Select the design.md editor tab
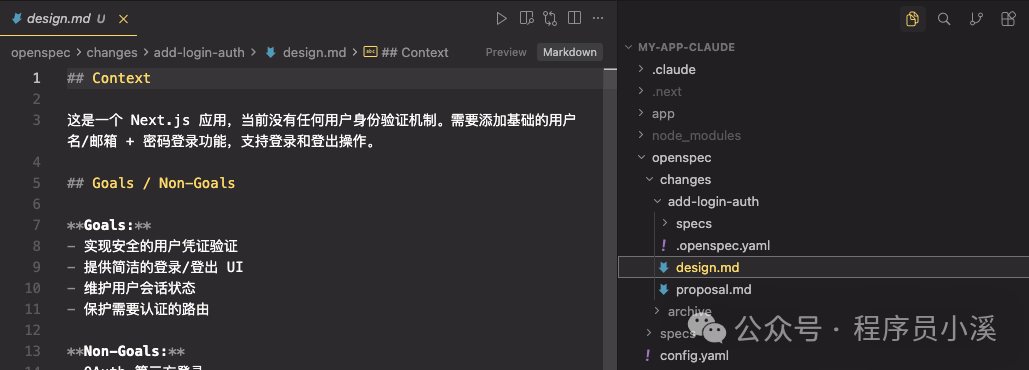Screen dimensions: 1029x370 coord(68,18)
